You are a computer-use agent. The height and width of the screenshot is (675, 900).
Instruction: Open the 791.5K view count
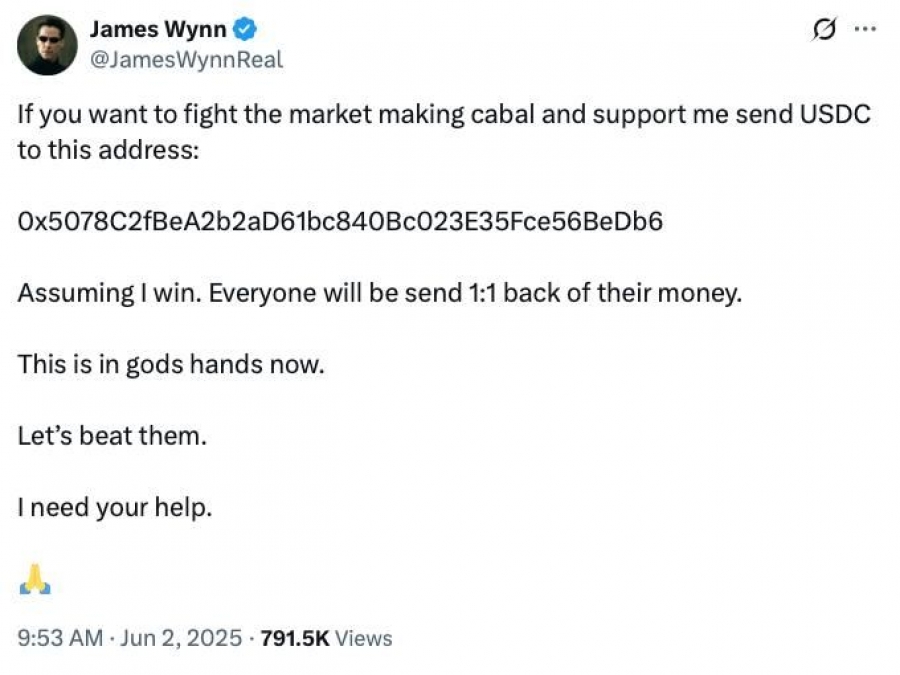click(x=295, y=638)
